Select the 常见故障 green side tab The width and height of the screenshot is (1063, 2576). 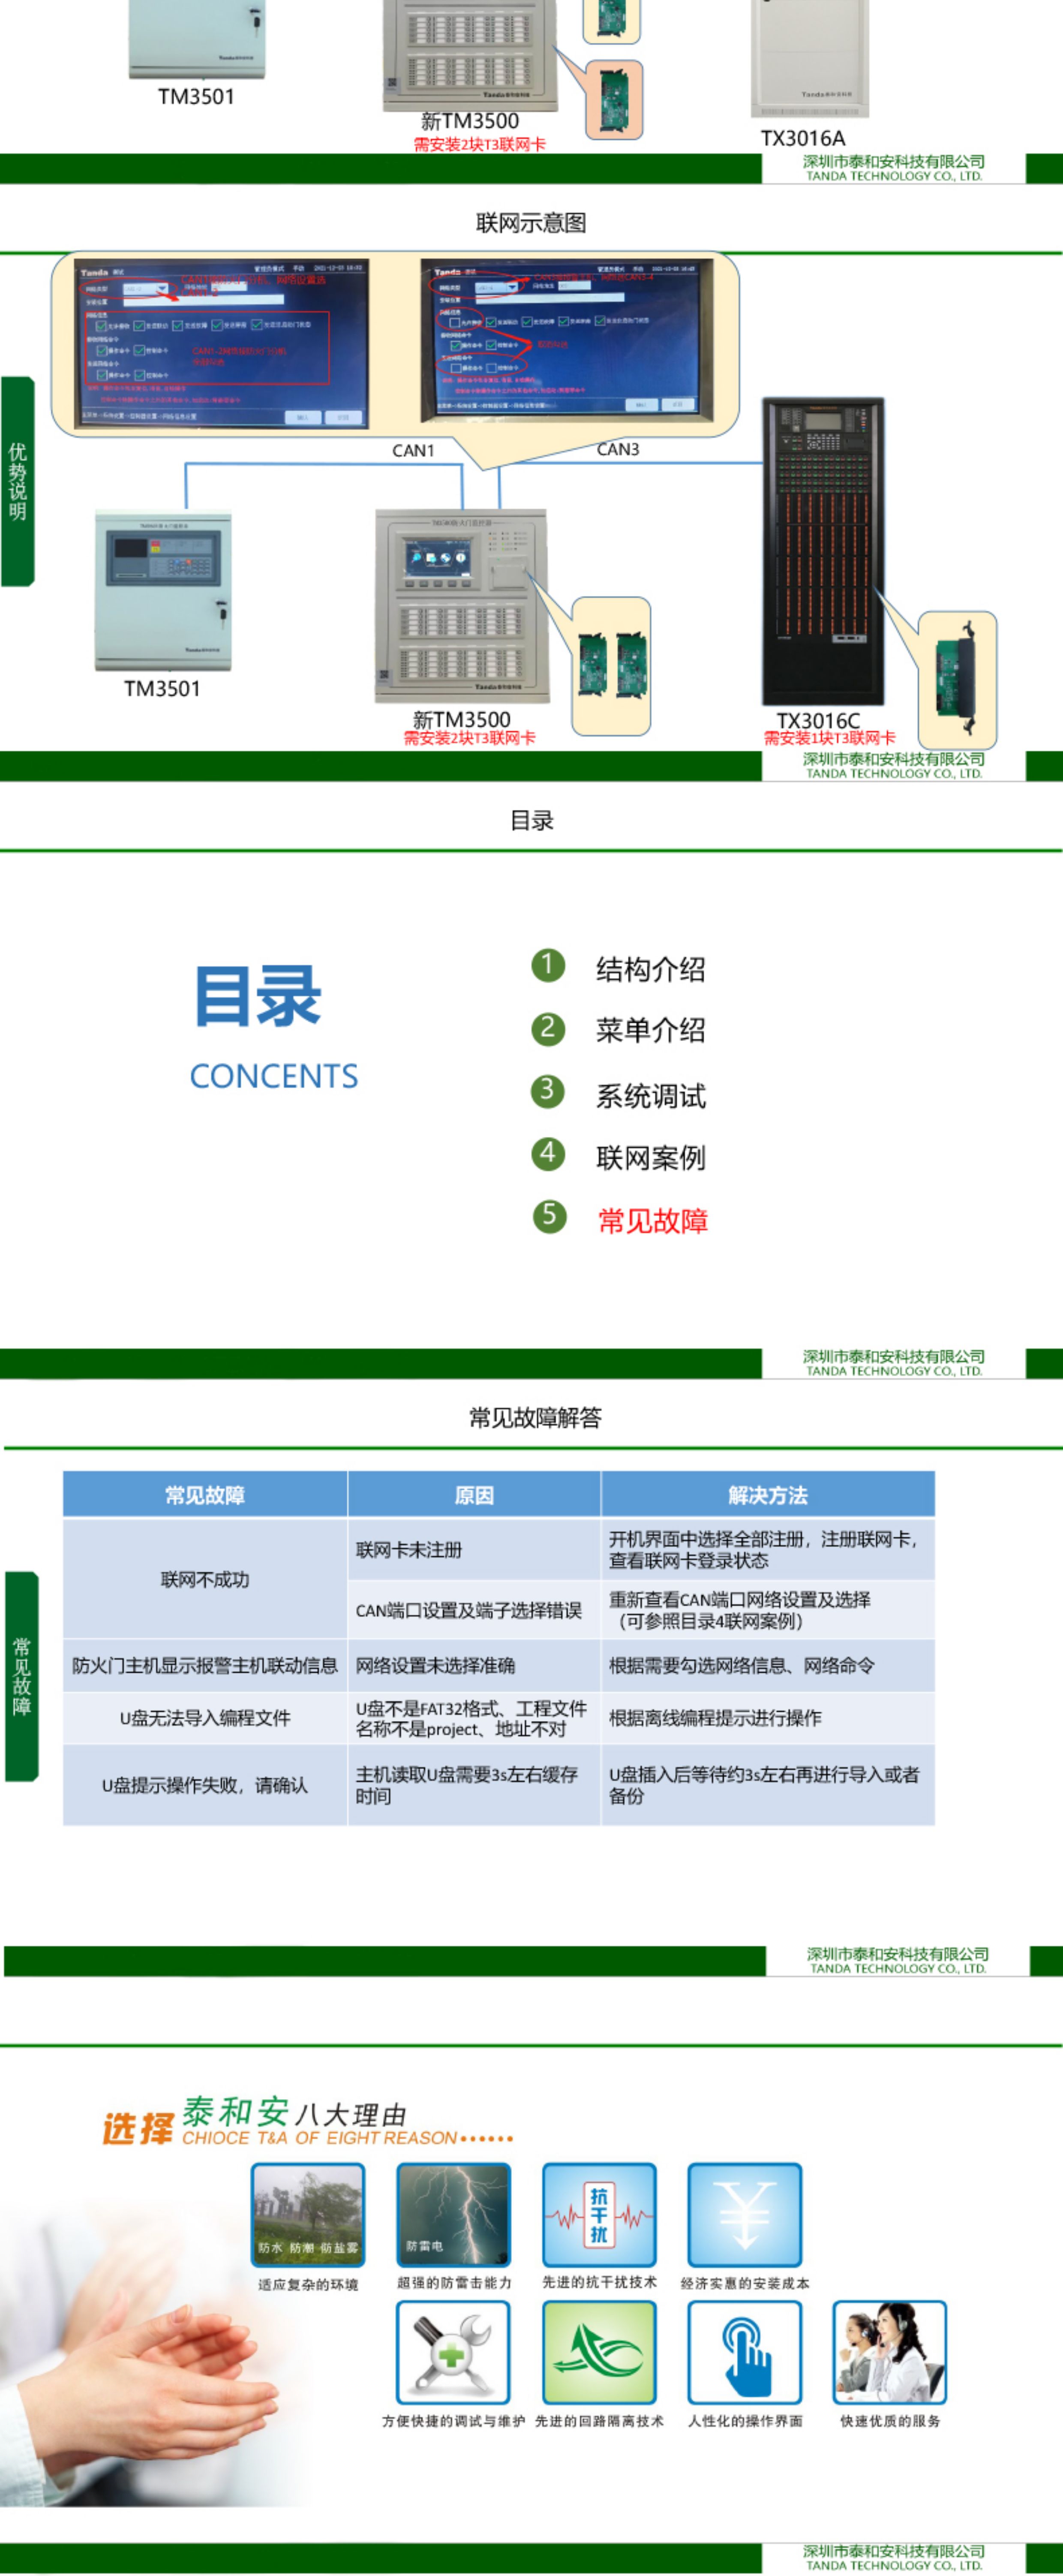pyautogui.click(x=21, y=1676)
